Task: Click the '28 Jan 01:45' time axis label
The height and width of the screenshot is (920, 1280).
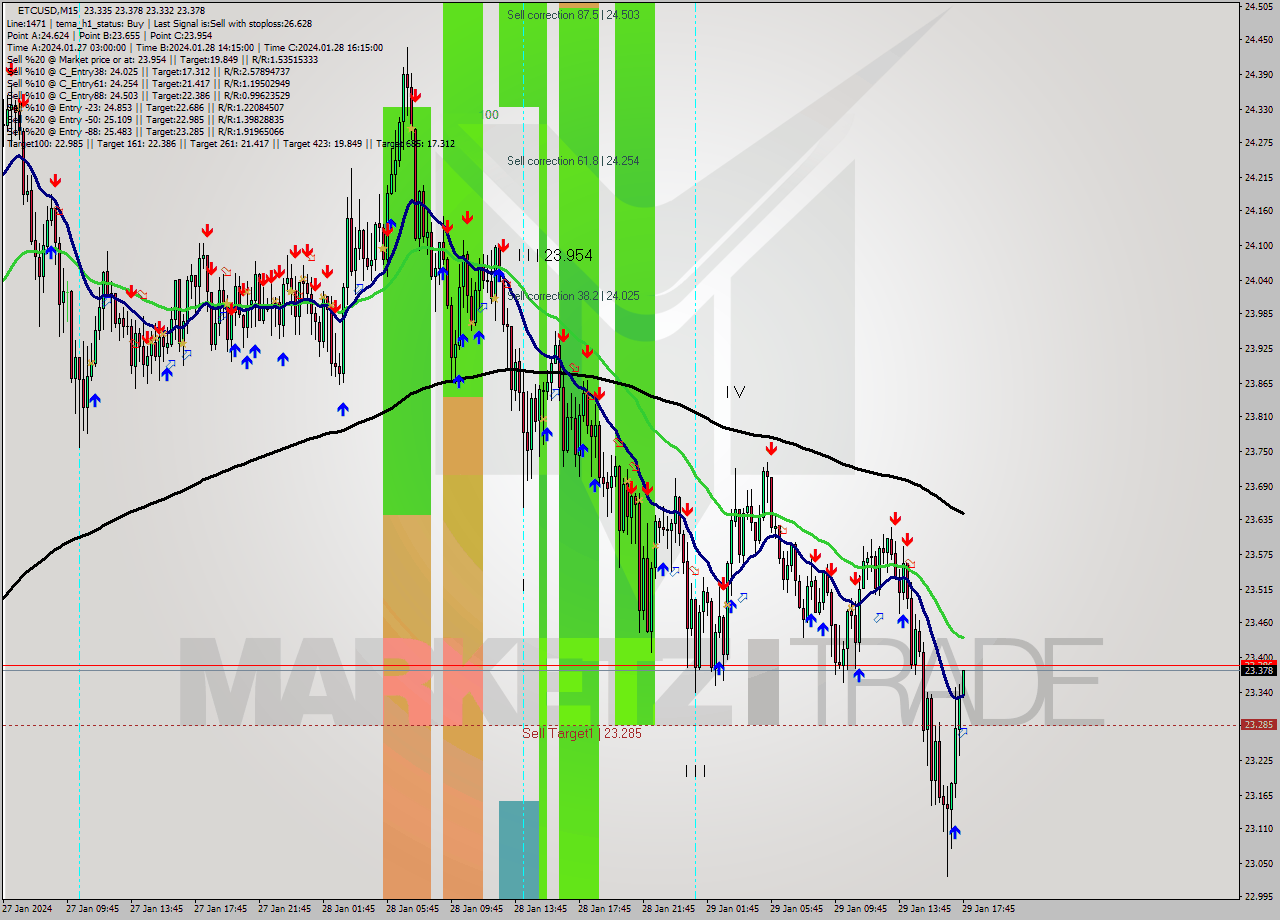Action: click(349, 909)
